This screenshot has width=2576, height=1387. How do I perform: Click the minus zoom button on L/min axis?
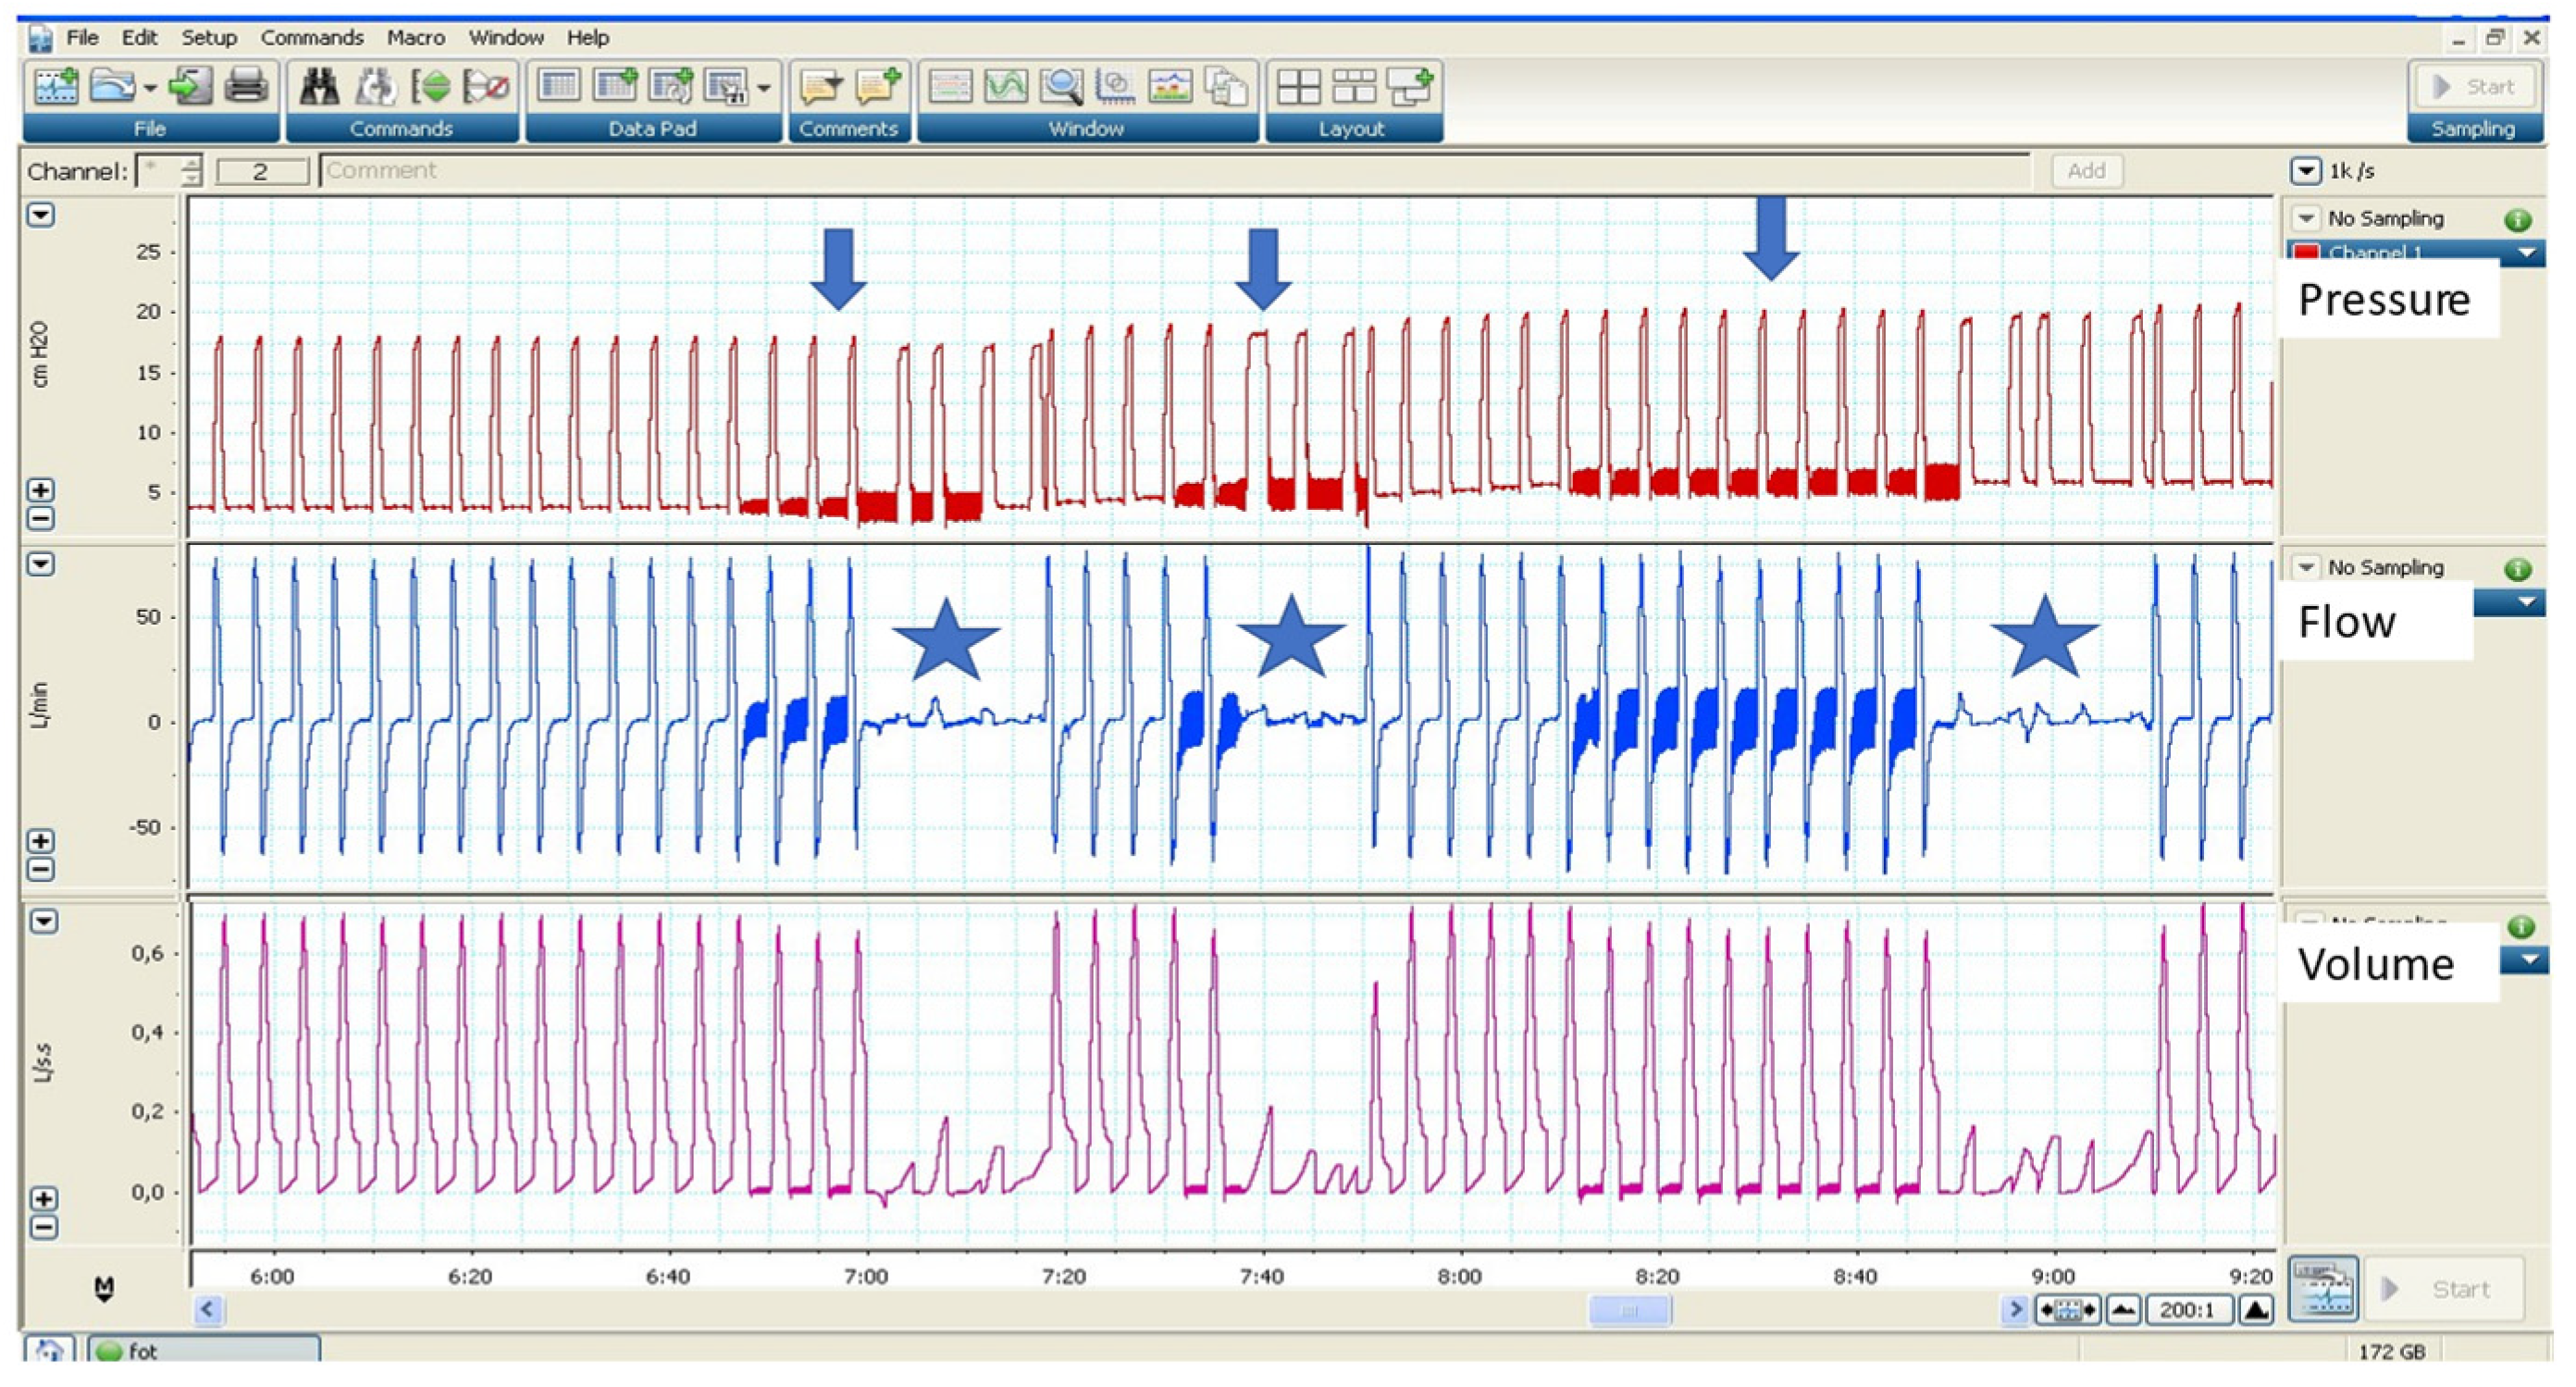[x=41, y=870]
